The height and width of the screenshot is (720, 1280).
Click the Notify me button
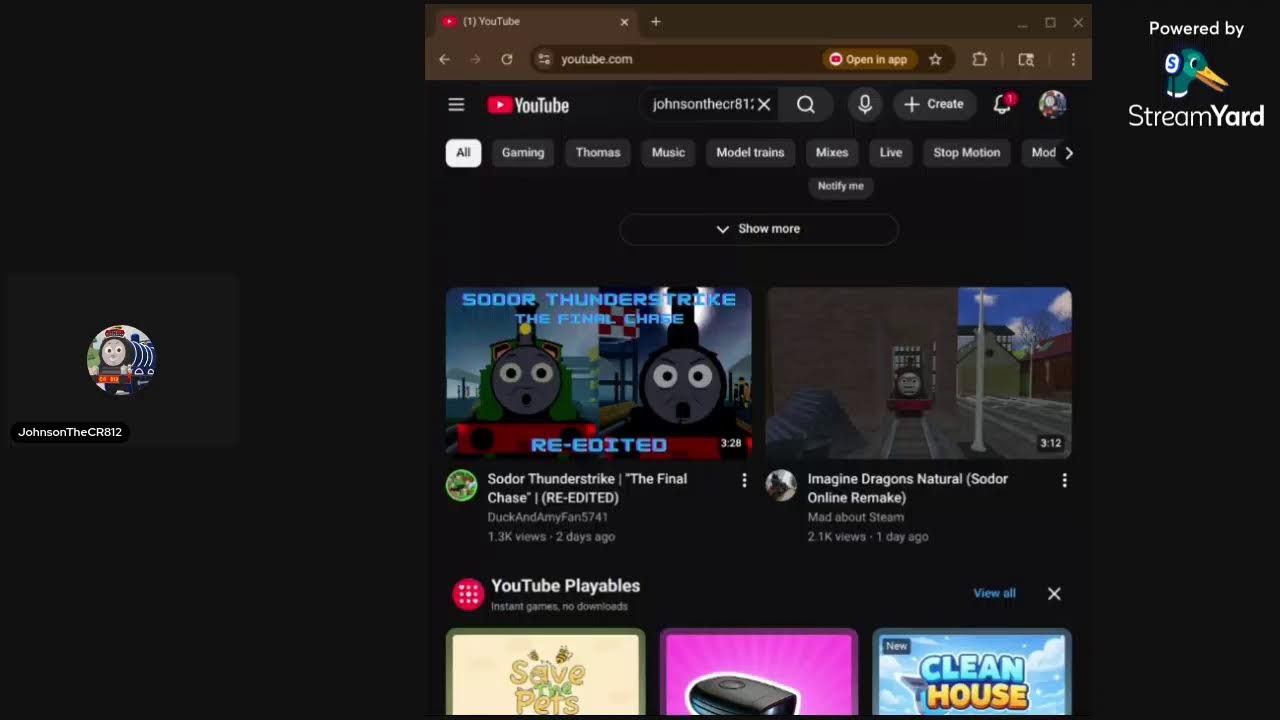click(840, 186)
